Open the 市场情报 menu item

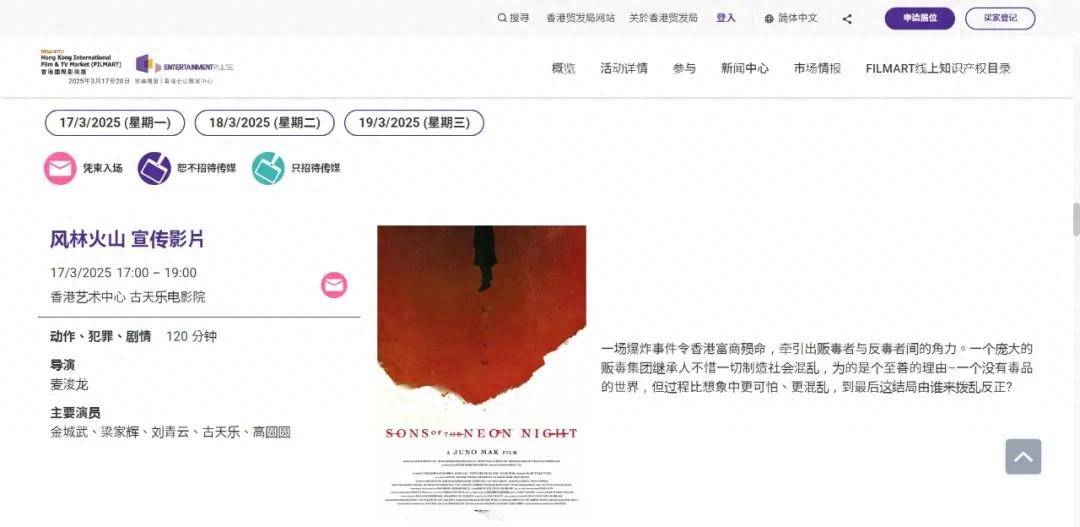tap(817, 68)
